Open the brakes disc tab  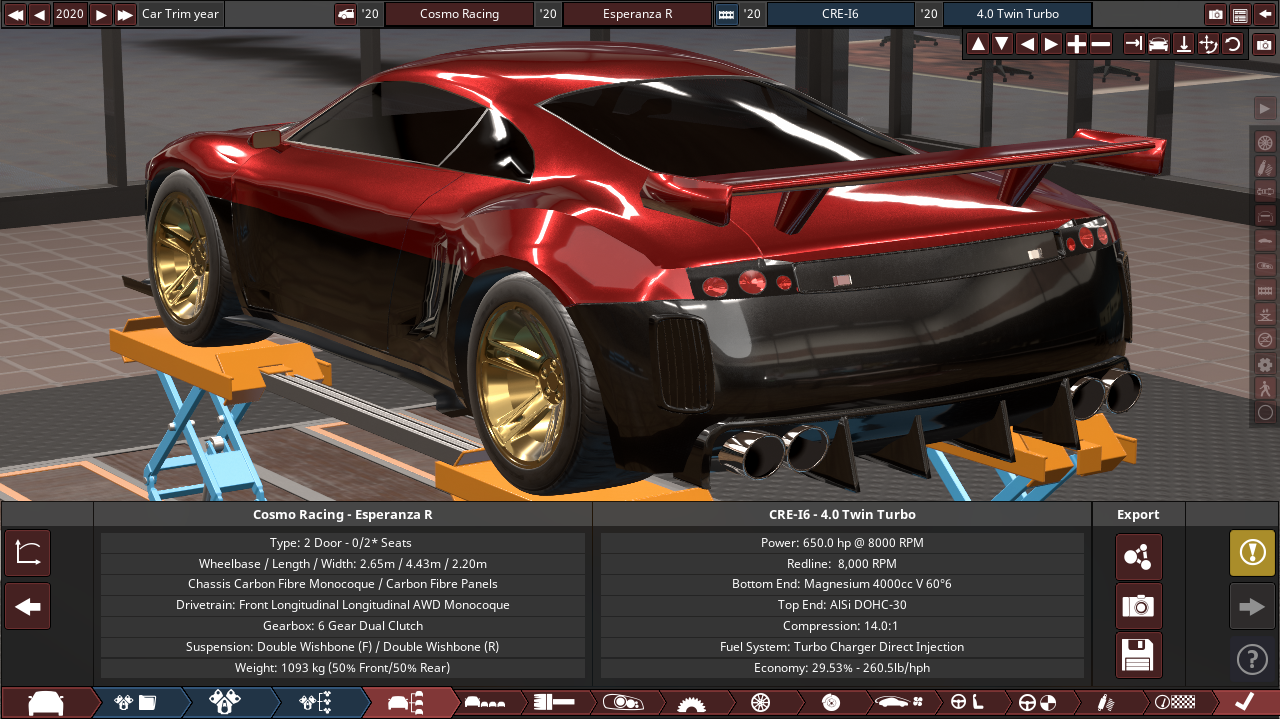(830, 703)
